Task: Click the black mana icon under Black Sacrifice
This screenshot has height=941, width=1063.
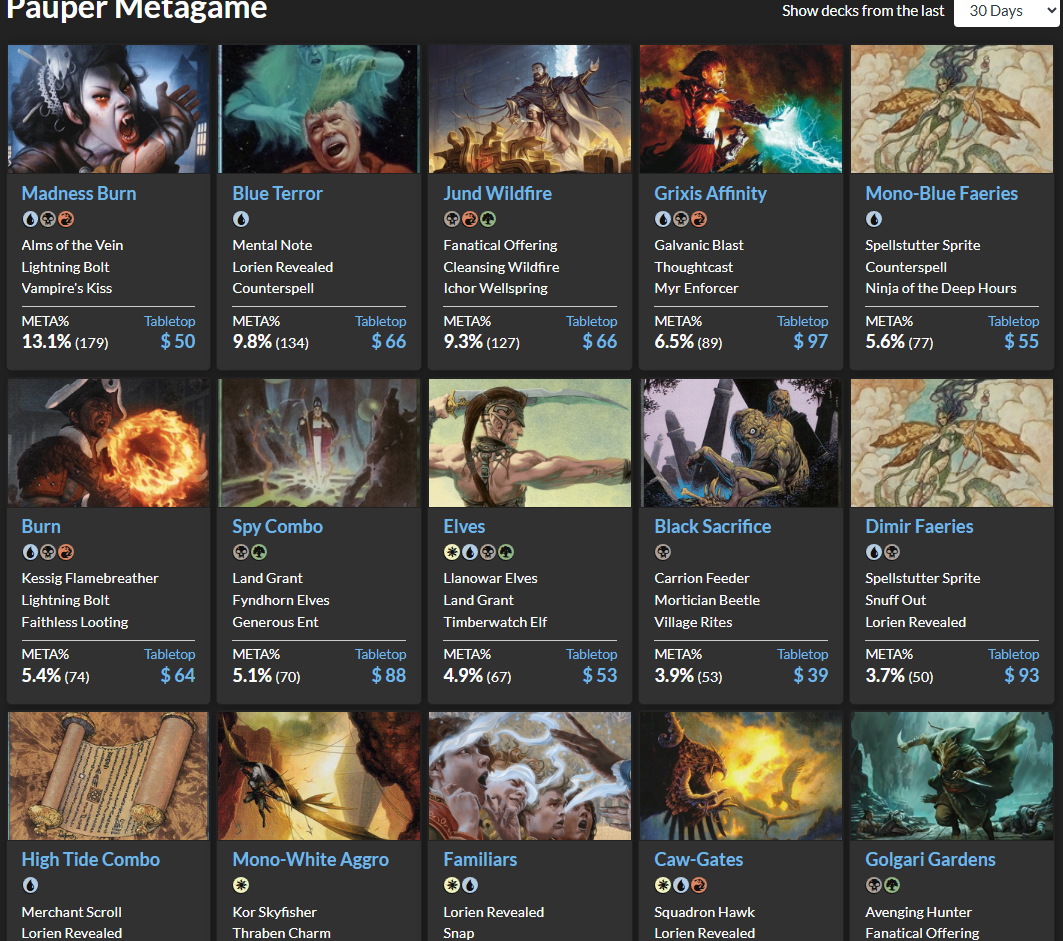Action: point(662,552)
